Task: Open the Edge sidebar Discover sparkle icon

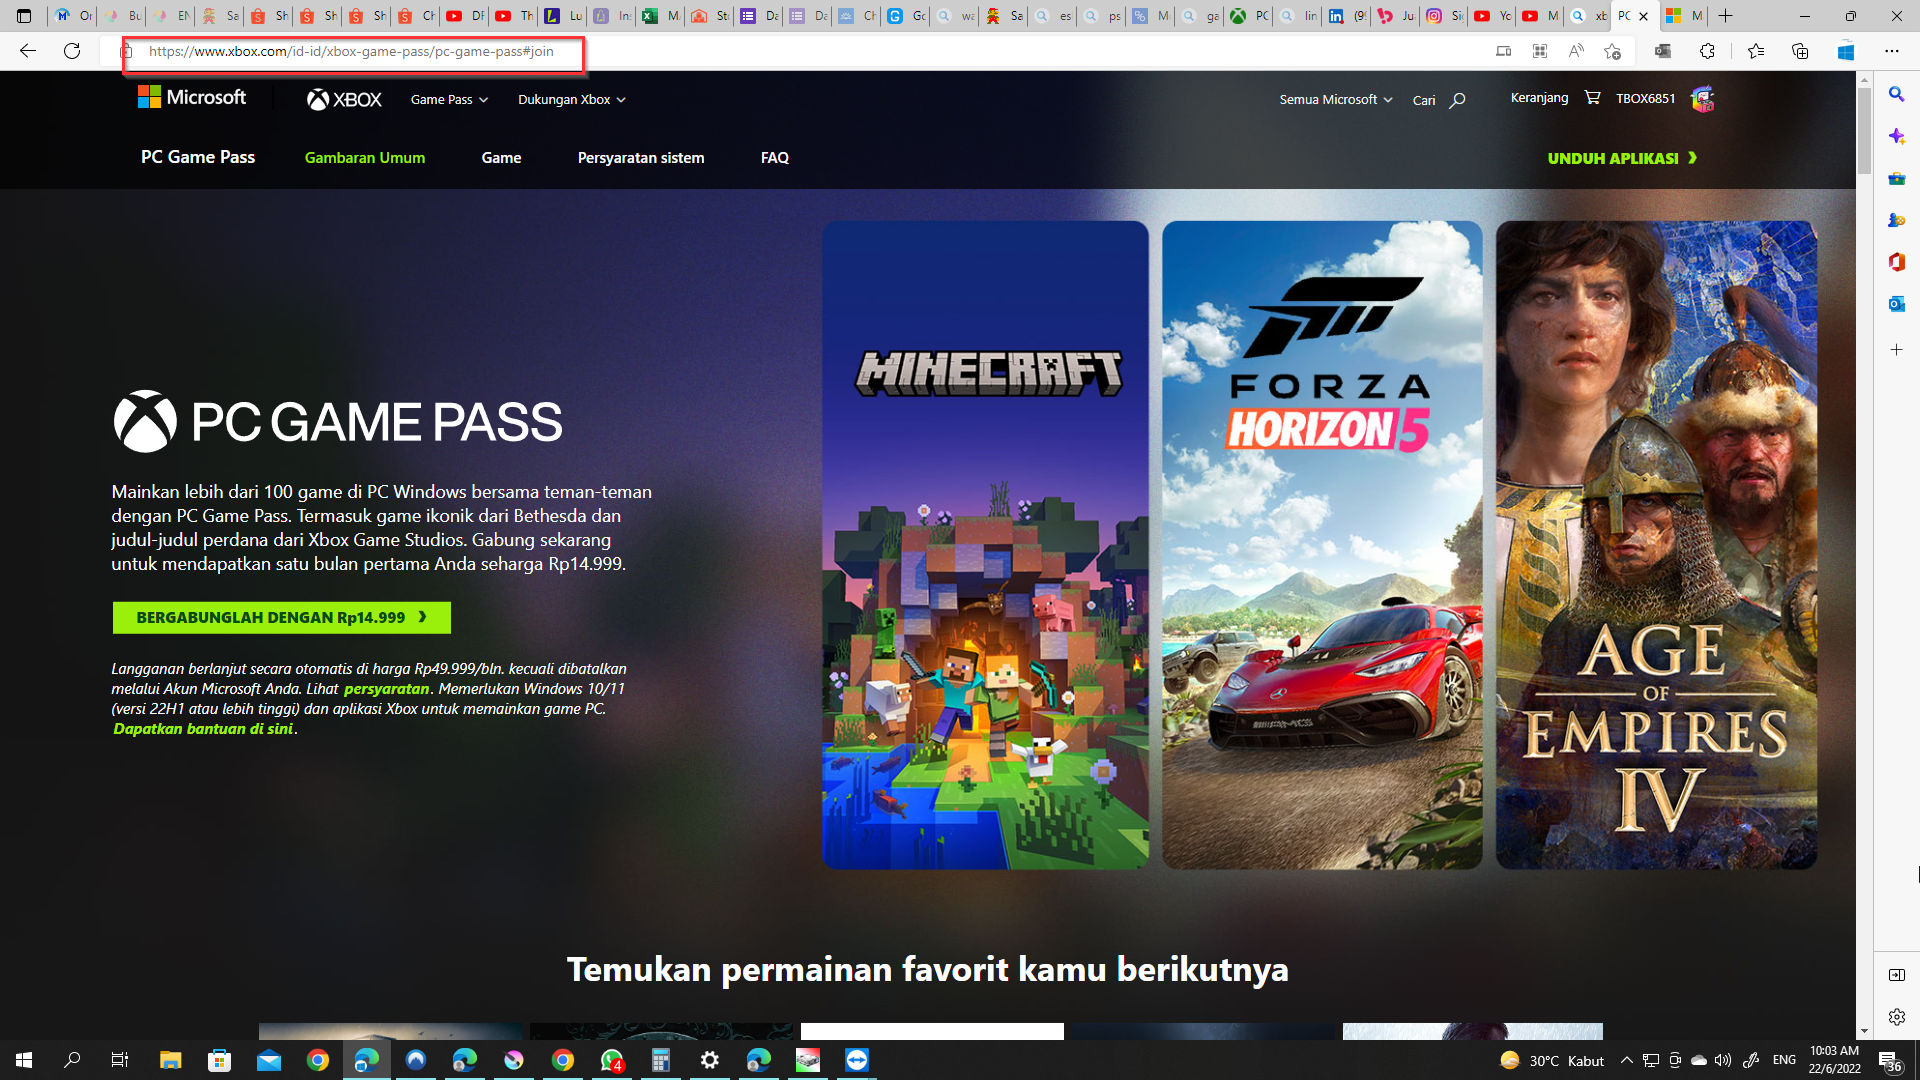Action: (1896, 136)
